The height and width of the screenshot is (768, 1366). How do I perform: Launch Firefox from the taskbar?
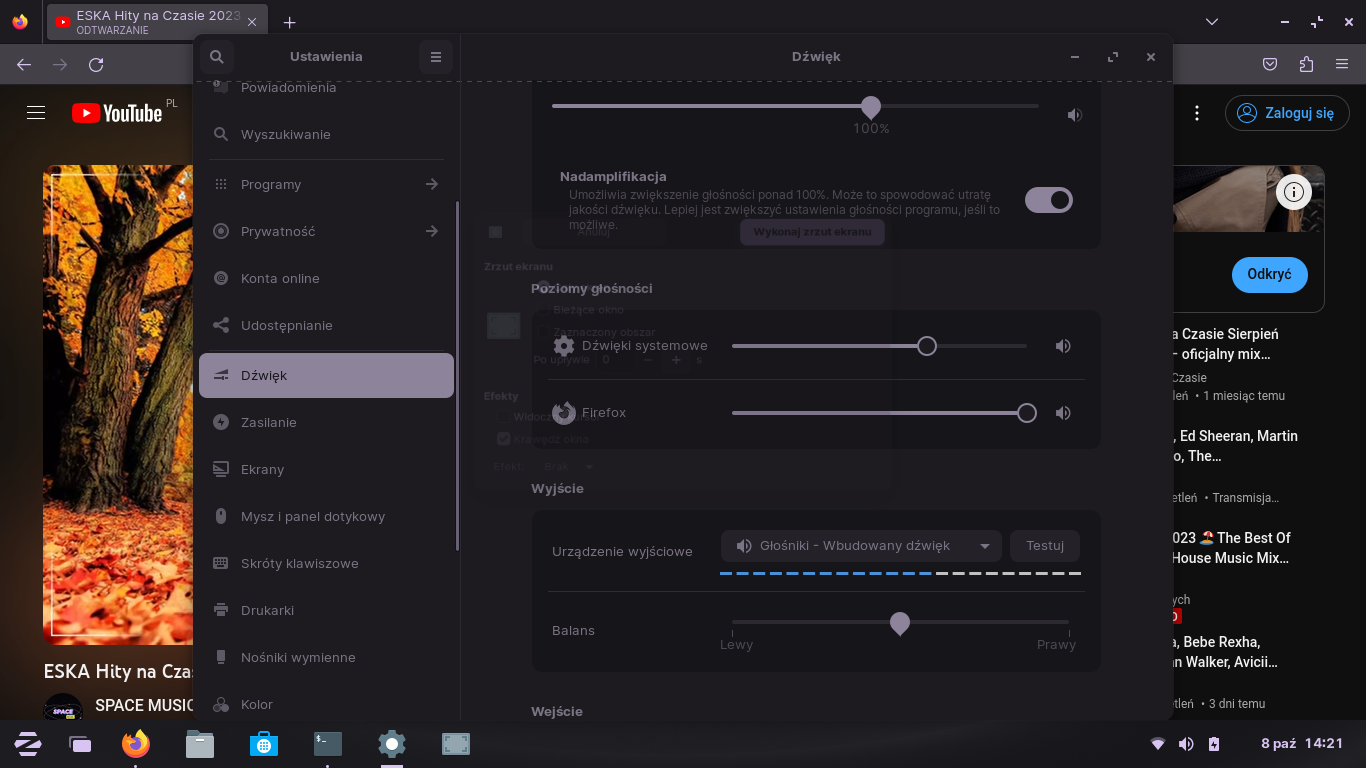136,744
